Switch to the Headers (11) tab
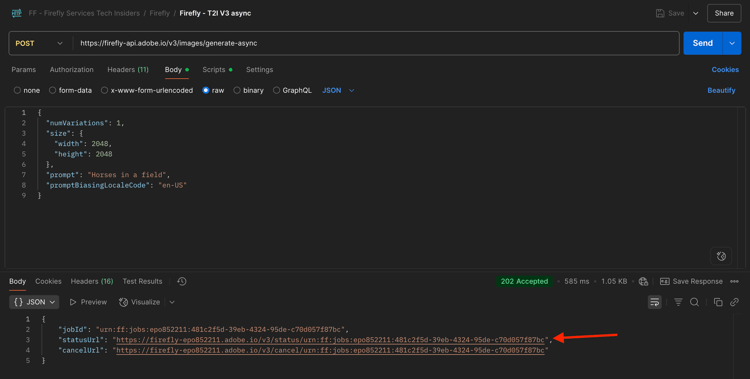 pyautogui.click(x=128, y=70)
